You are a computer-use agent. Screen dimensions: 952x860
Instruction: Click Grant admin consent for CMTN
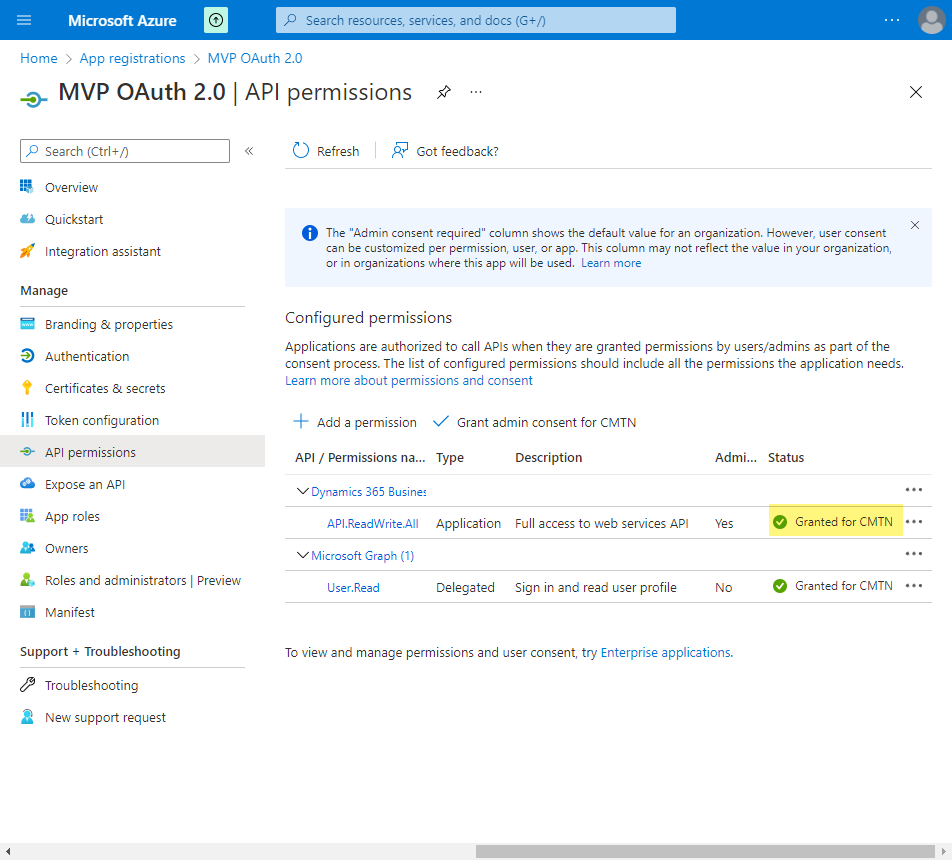click(x=535, y=422)
